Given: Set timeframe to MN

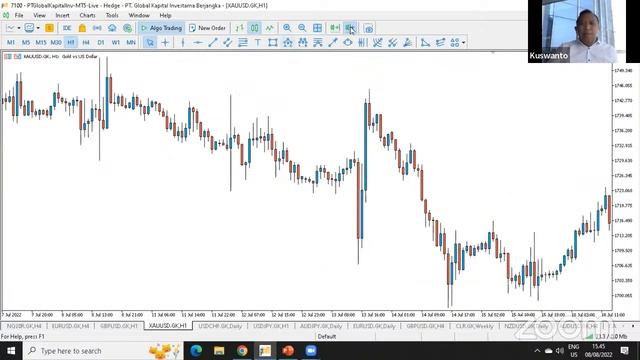Looking at the screenshot, I should click(131, 42).
